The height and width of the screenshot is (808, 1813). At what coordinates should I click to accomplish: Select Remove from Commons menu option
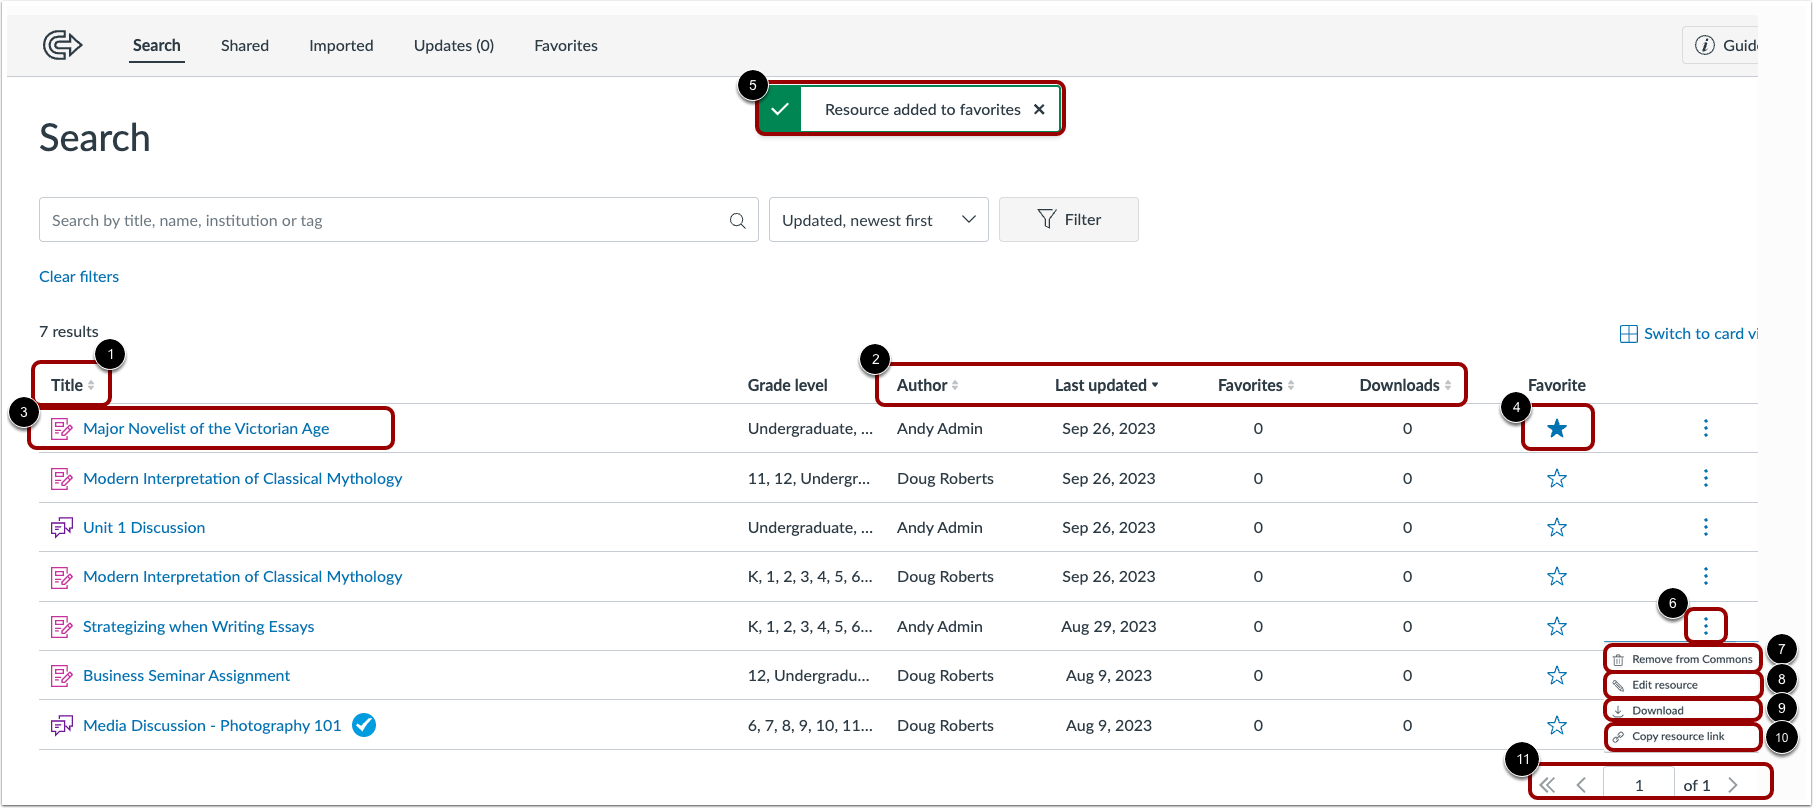click(x=1682, y=659)
